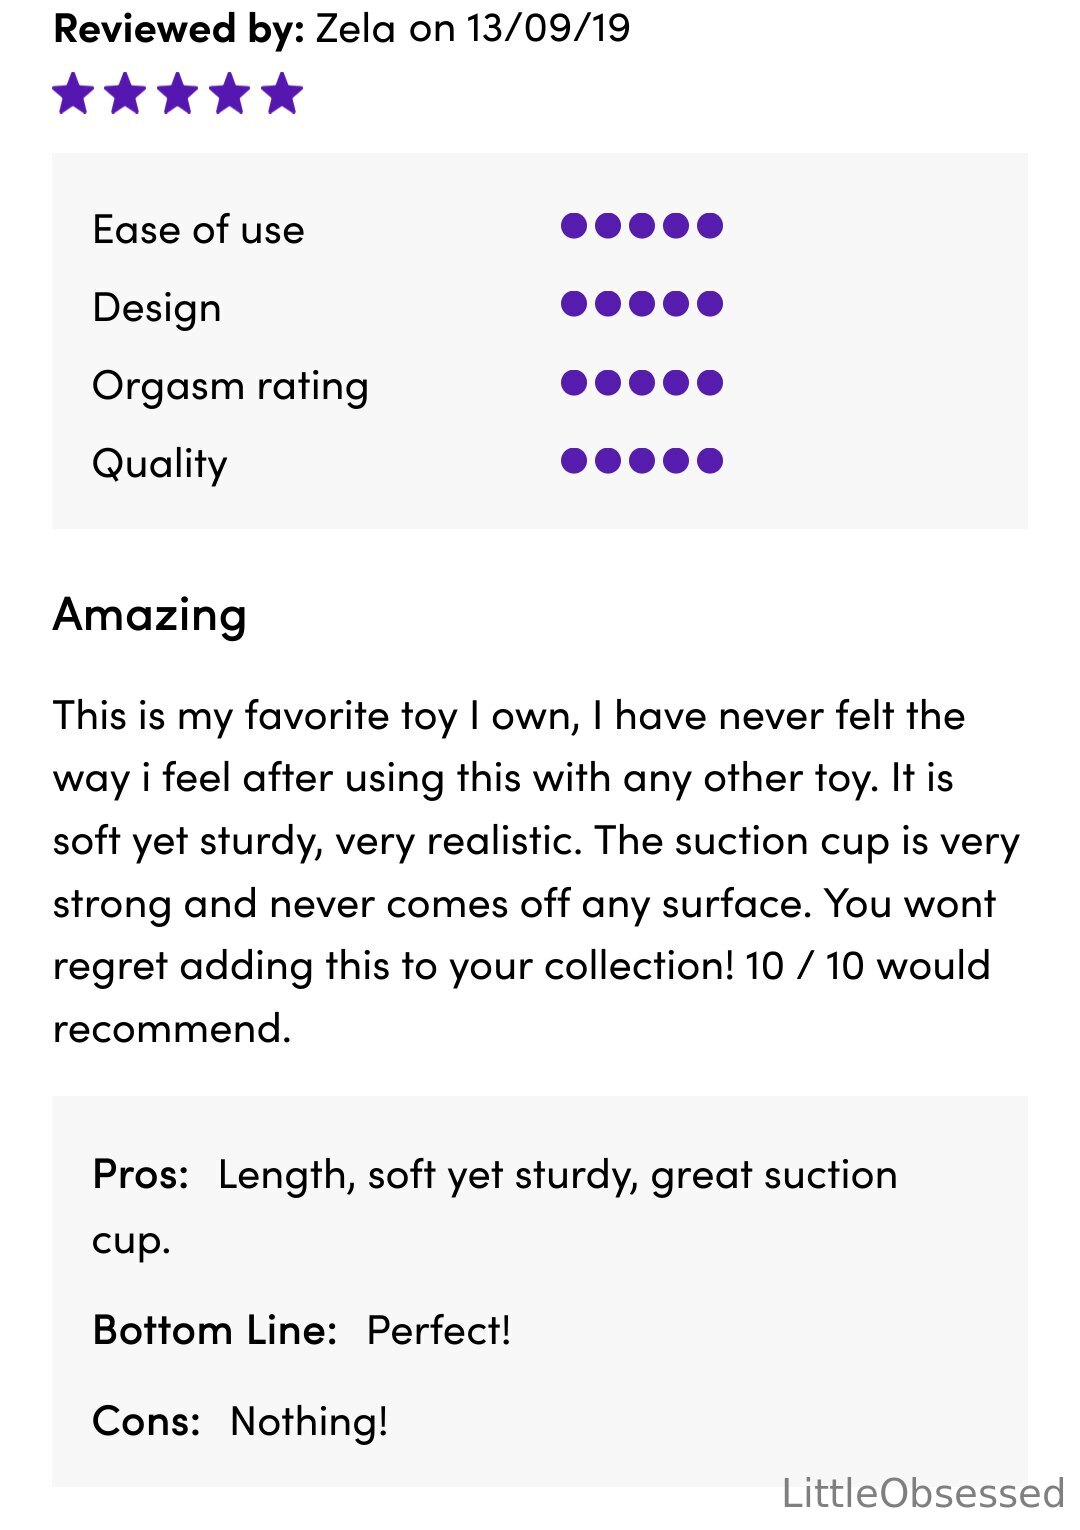
Task: Click the Design rating label
Action: [157, 308]
